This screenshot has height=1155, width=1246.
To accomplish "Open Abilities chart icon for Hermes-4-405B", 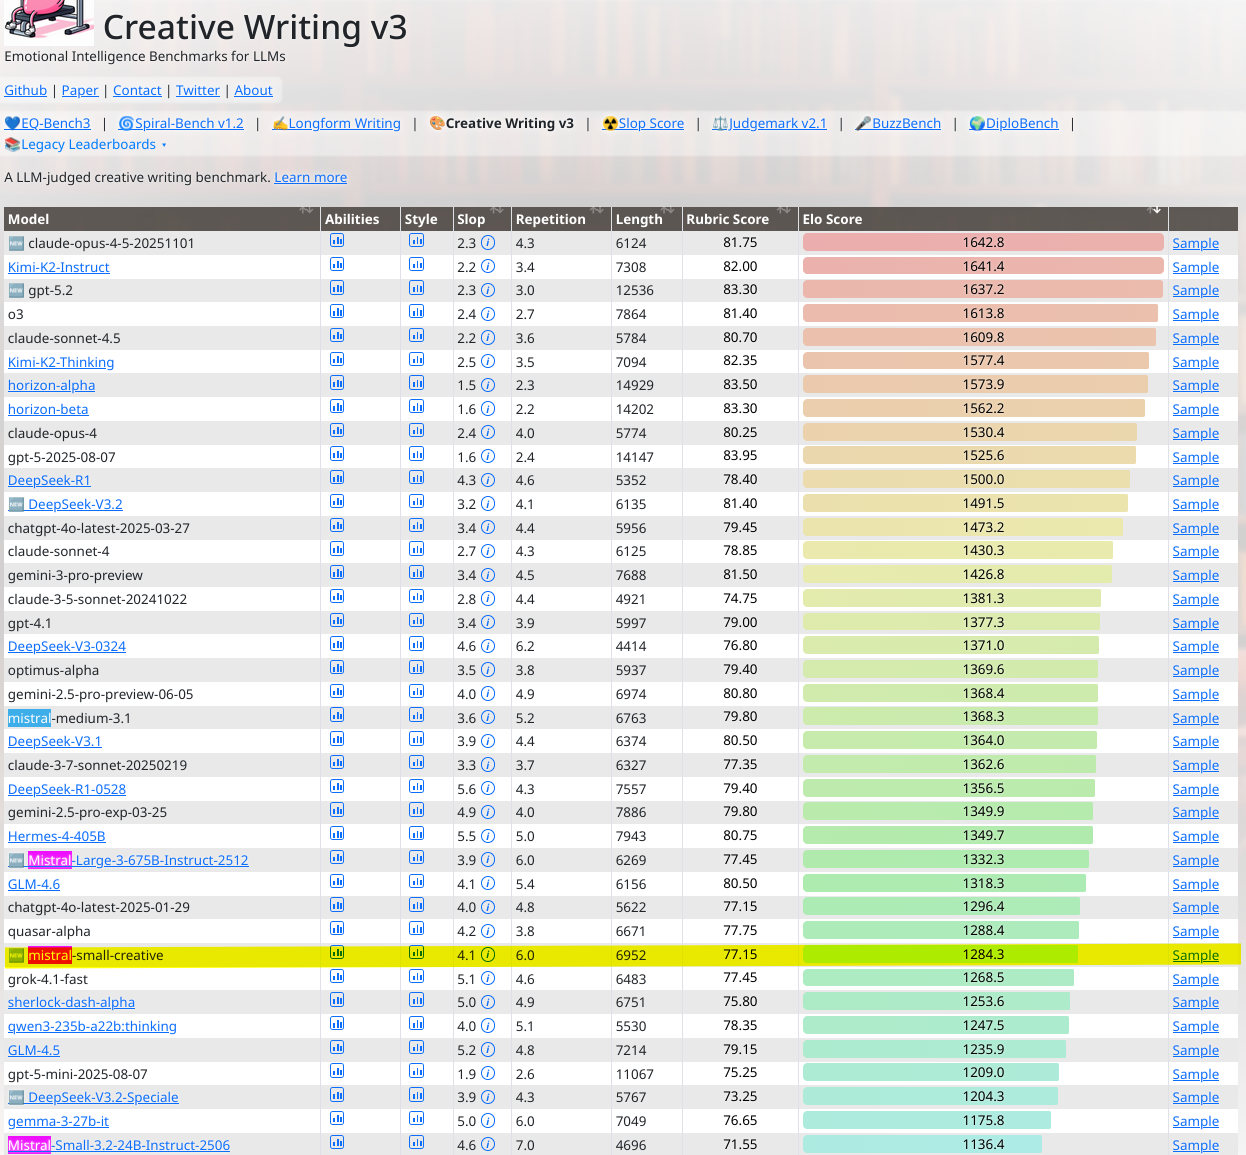I will click(x=337, y=834).
